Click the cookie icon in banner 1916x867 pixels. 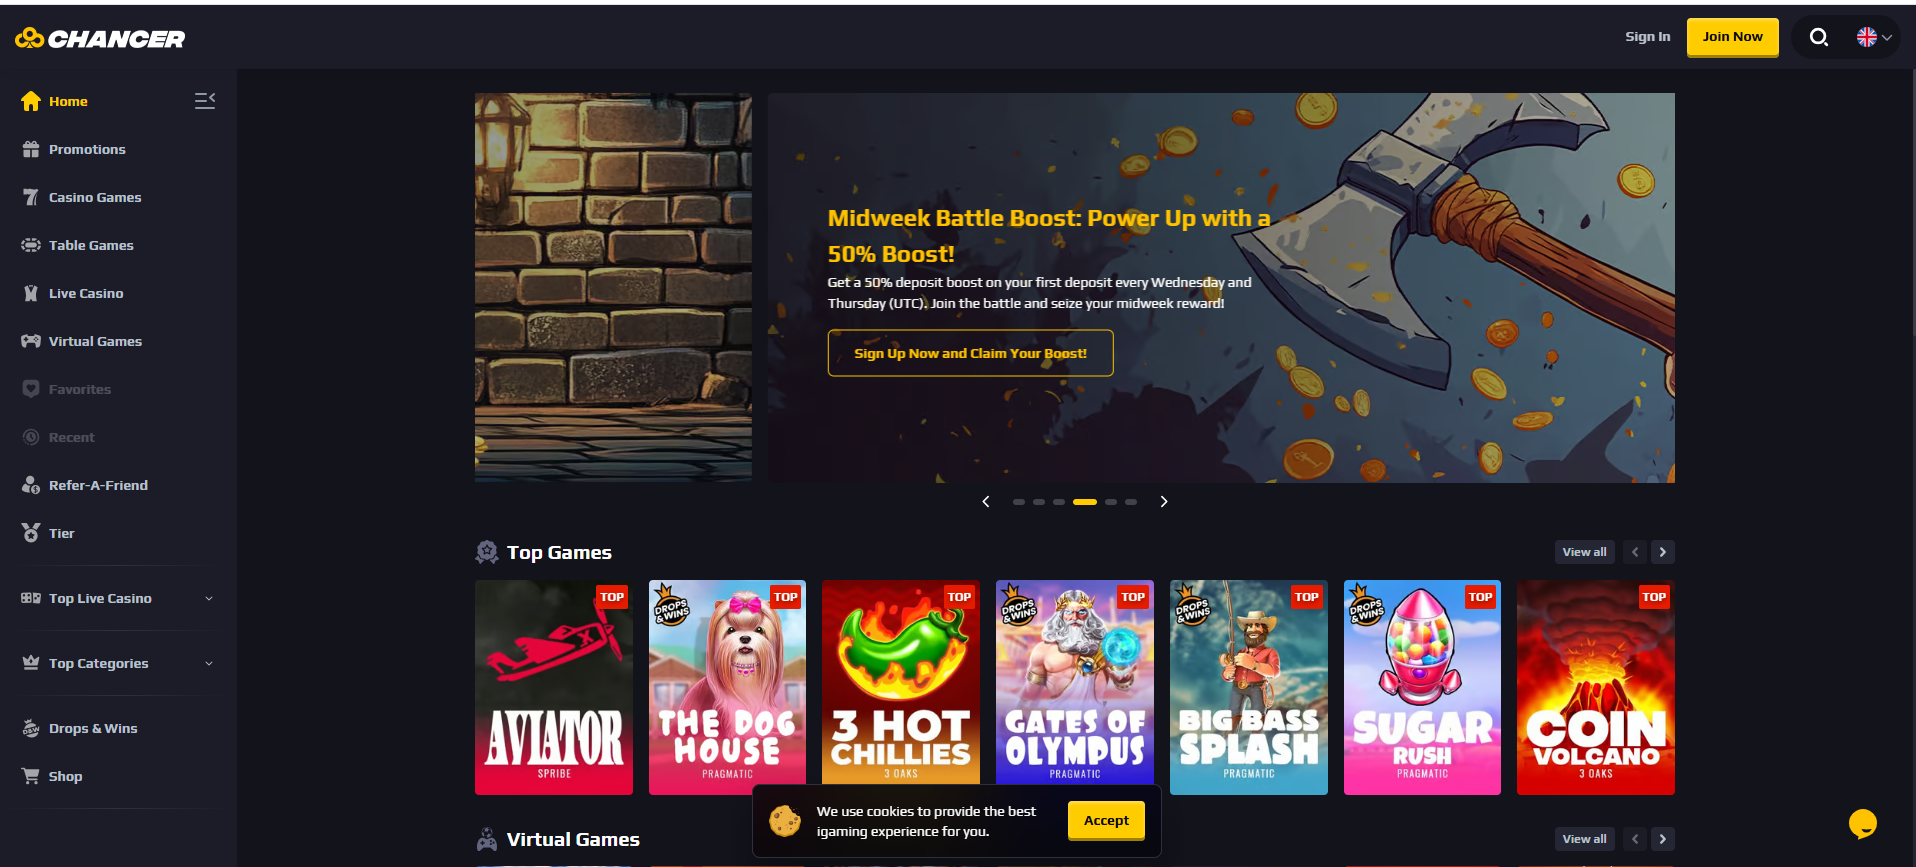pyautogui.click(x=785, y=821)
